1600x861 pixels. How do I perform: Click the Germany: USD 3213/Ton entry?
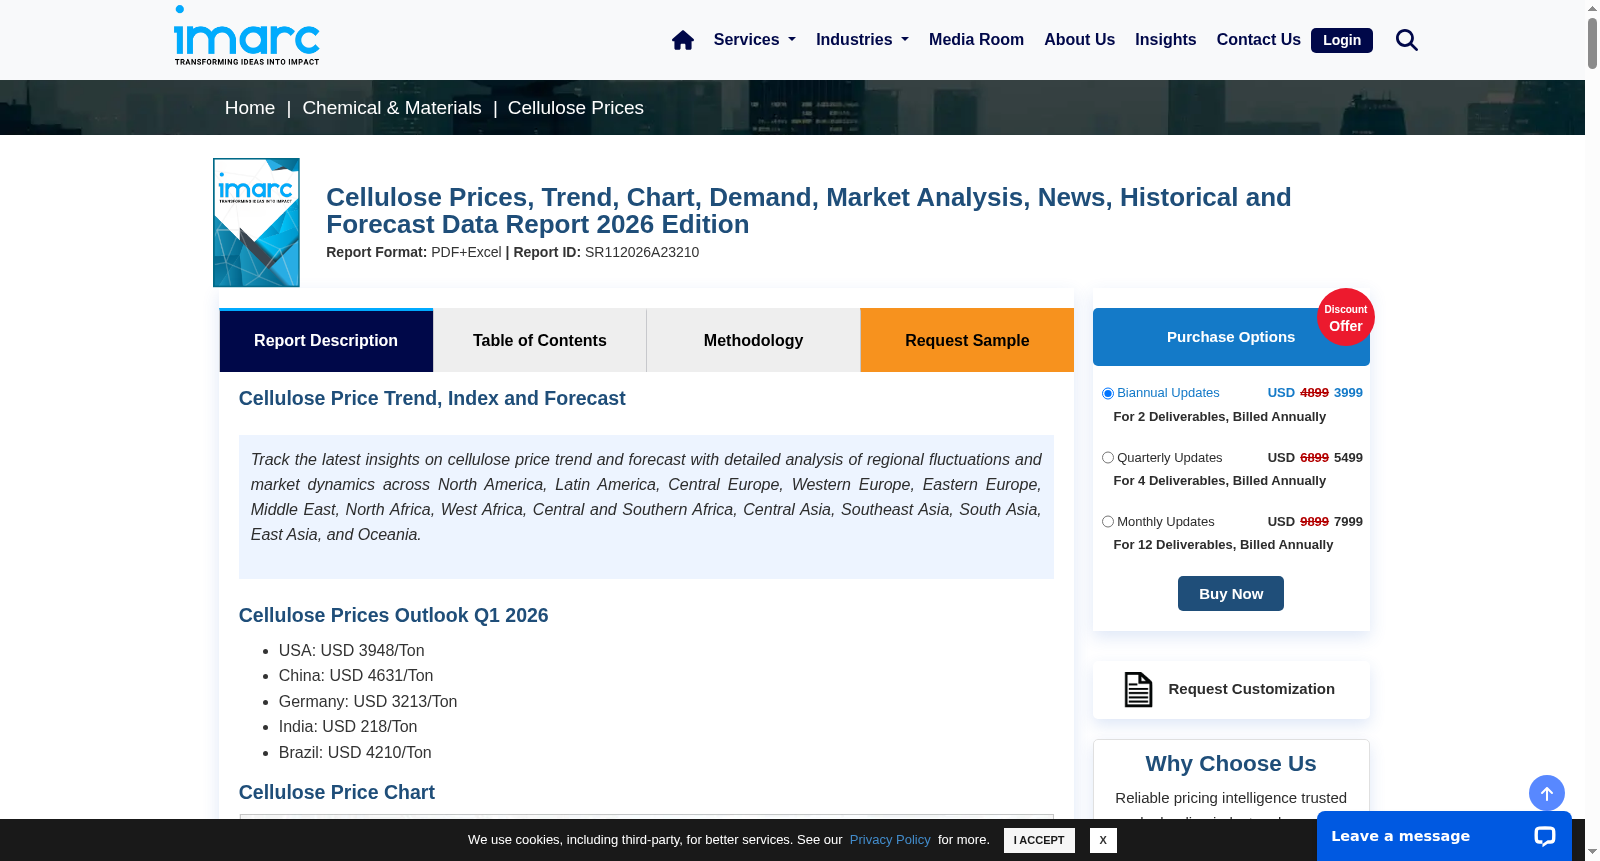(x=368, y=702)
